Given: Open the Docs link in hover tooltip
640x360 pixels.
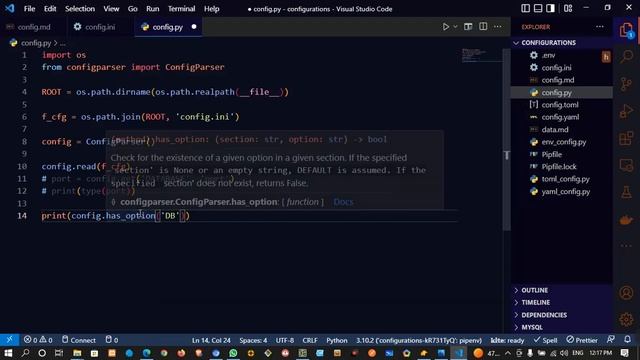Looking at the screenshot, I should (343, 202).
